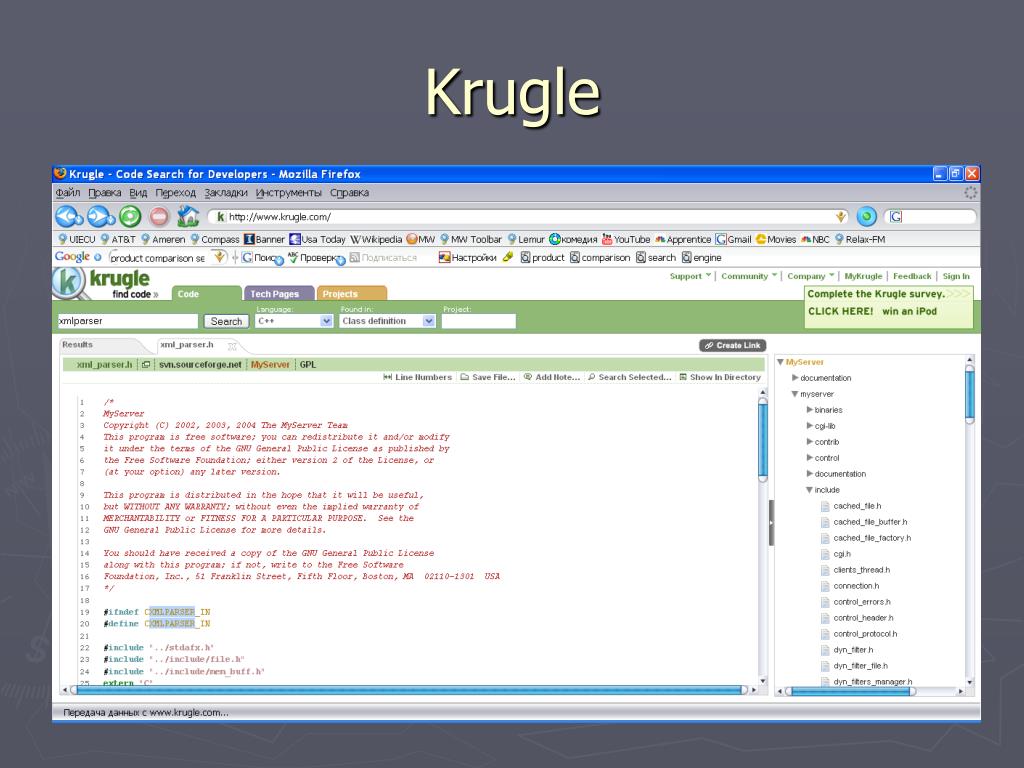Image resolution: width=1024 pixels, height=768 pixels.
Task: Open the Wikipedia bookmark
Action: click(376, 240)
